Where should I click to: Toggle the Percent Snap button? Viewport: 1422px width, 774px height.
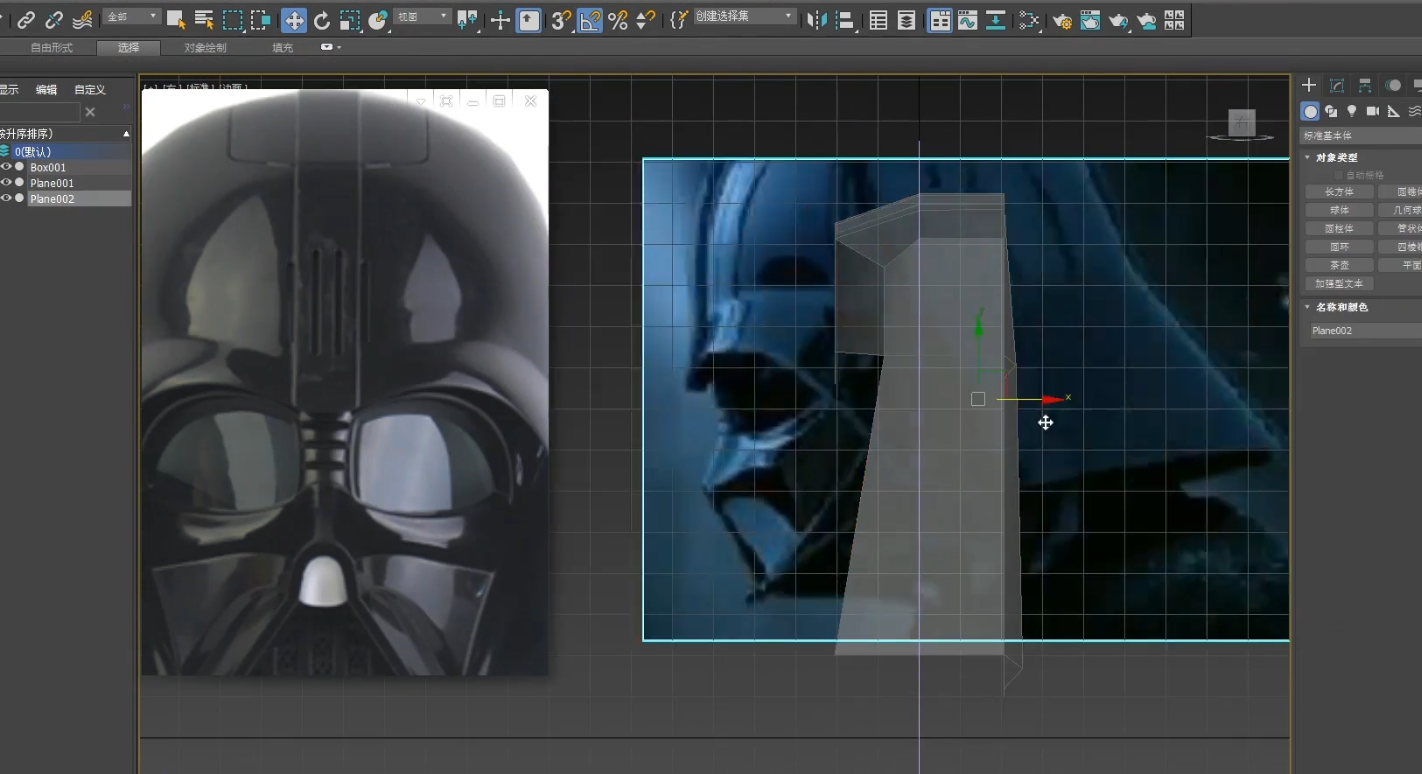click(618, 19)
